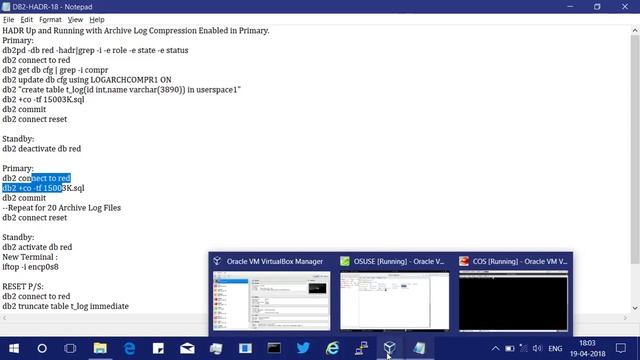Click the 'create table t_log' line
The image size is (640, 360).
[121, 89]
